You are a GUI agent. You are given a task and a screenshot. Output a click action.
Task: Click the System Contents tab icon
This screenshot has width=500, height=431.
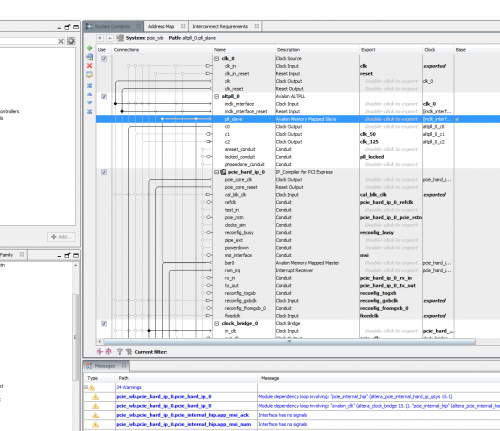tap(89, 26)
